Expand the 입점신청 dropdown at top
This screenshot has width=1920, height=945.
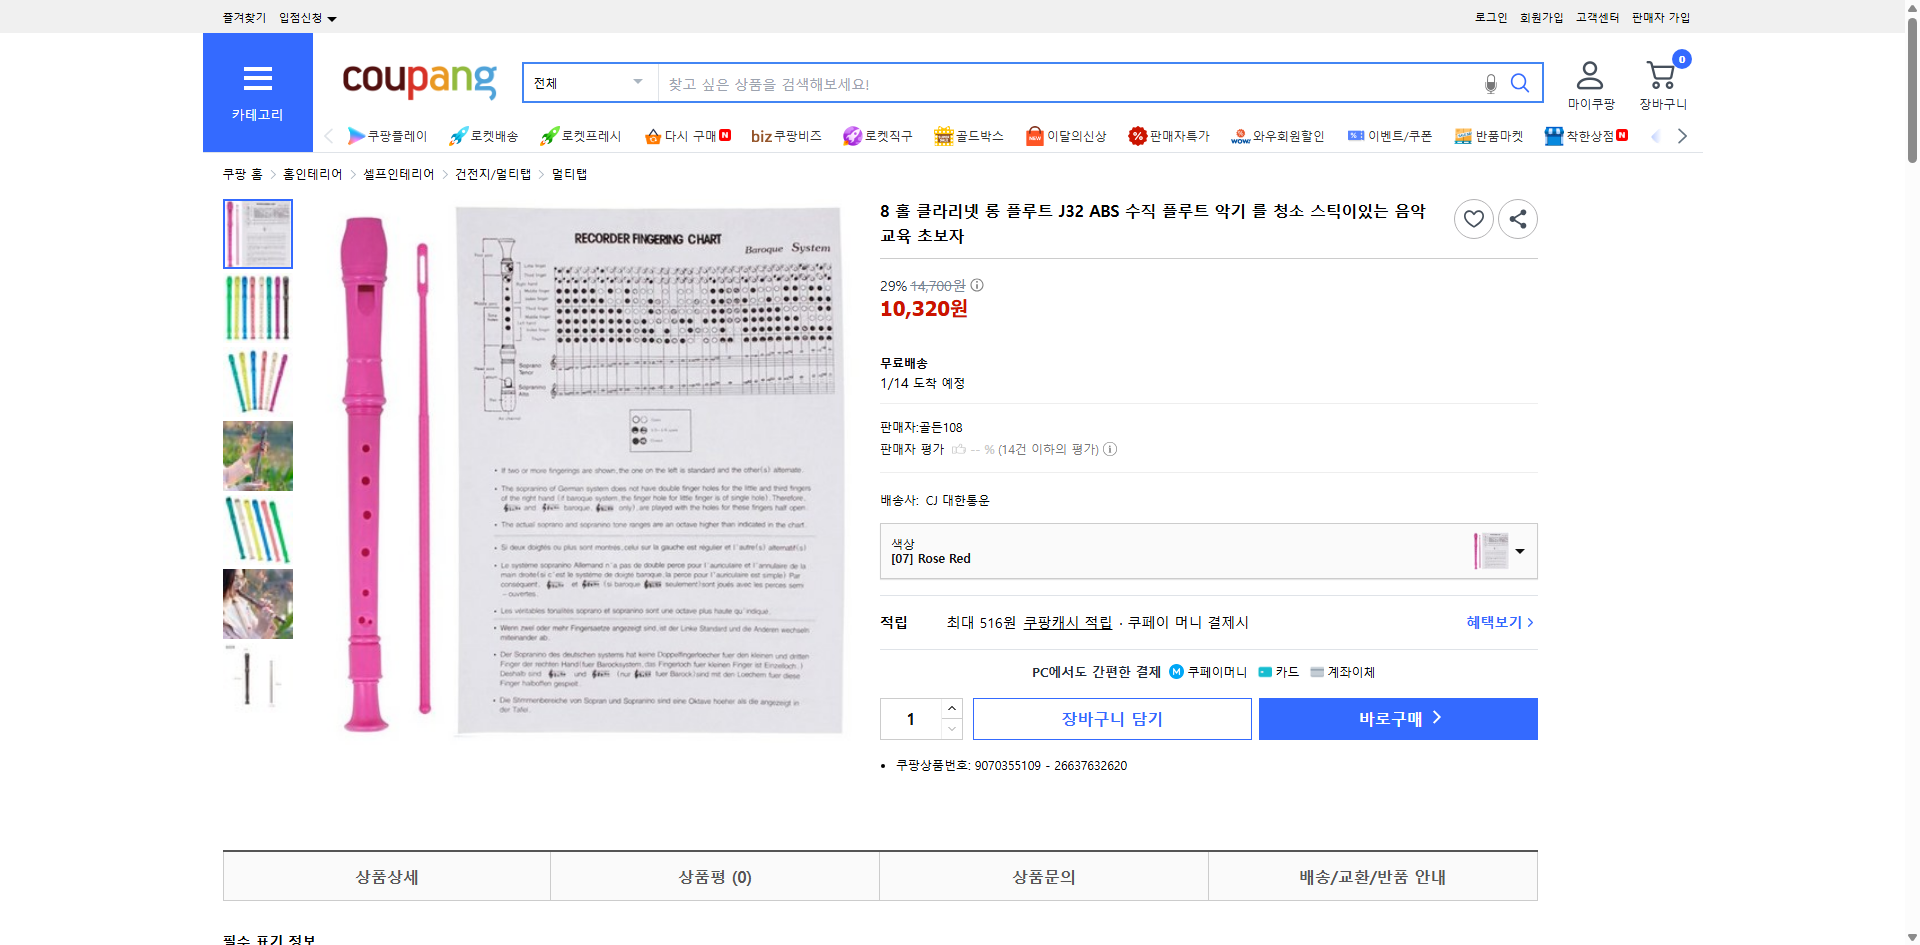coord(305,17)
